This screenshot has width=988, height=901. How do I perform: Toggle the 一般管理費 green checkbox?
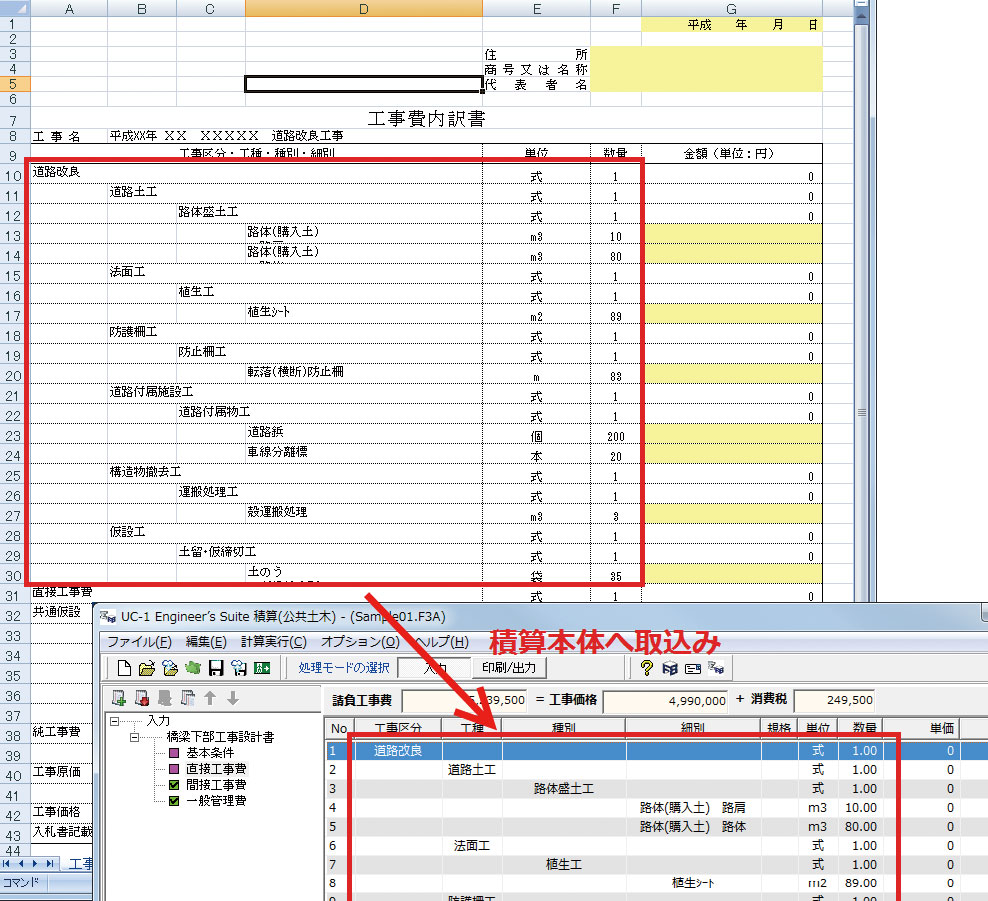(175, 801)
